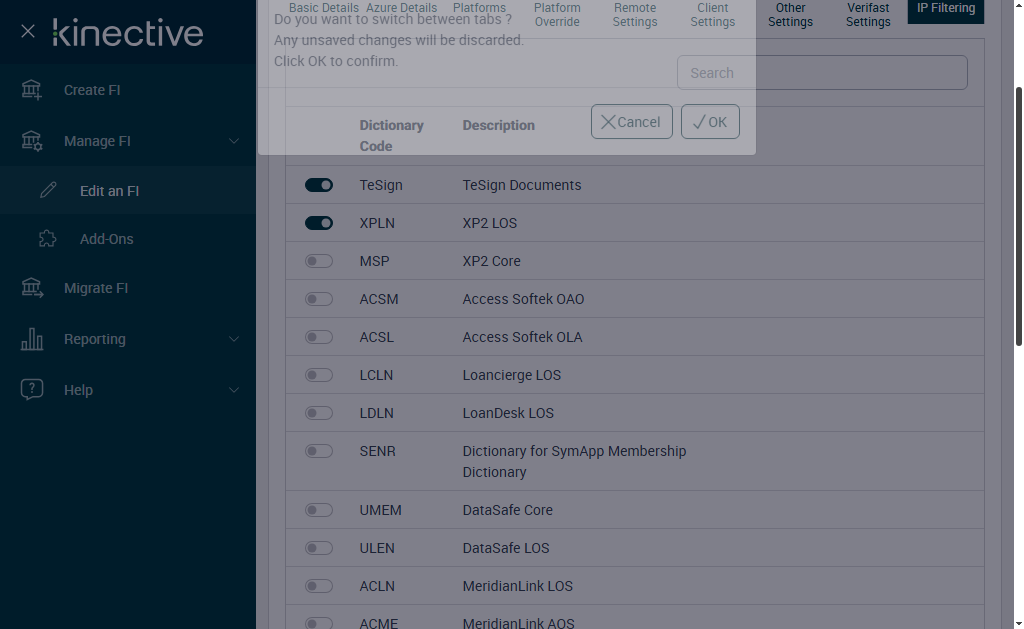This screenshot has width=1024, height=629.
Task: Open the Platform Override tab
Action: click(x=557, y=14)
